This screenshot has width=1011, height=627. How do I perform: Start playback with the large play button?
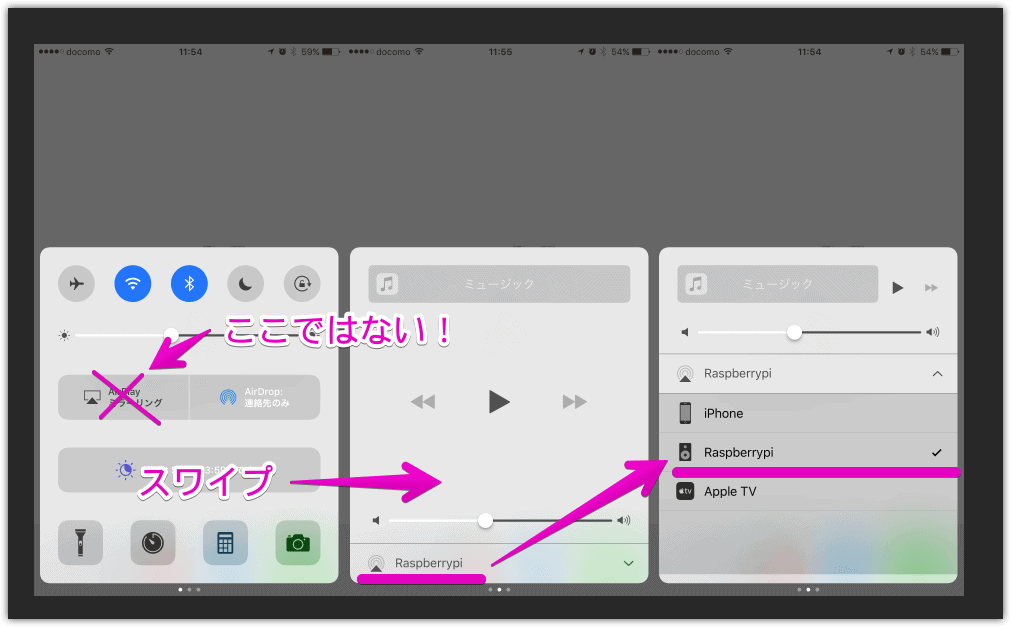(x=499, y=401)
